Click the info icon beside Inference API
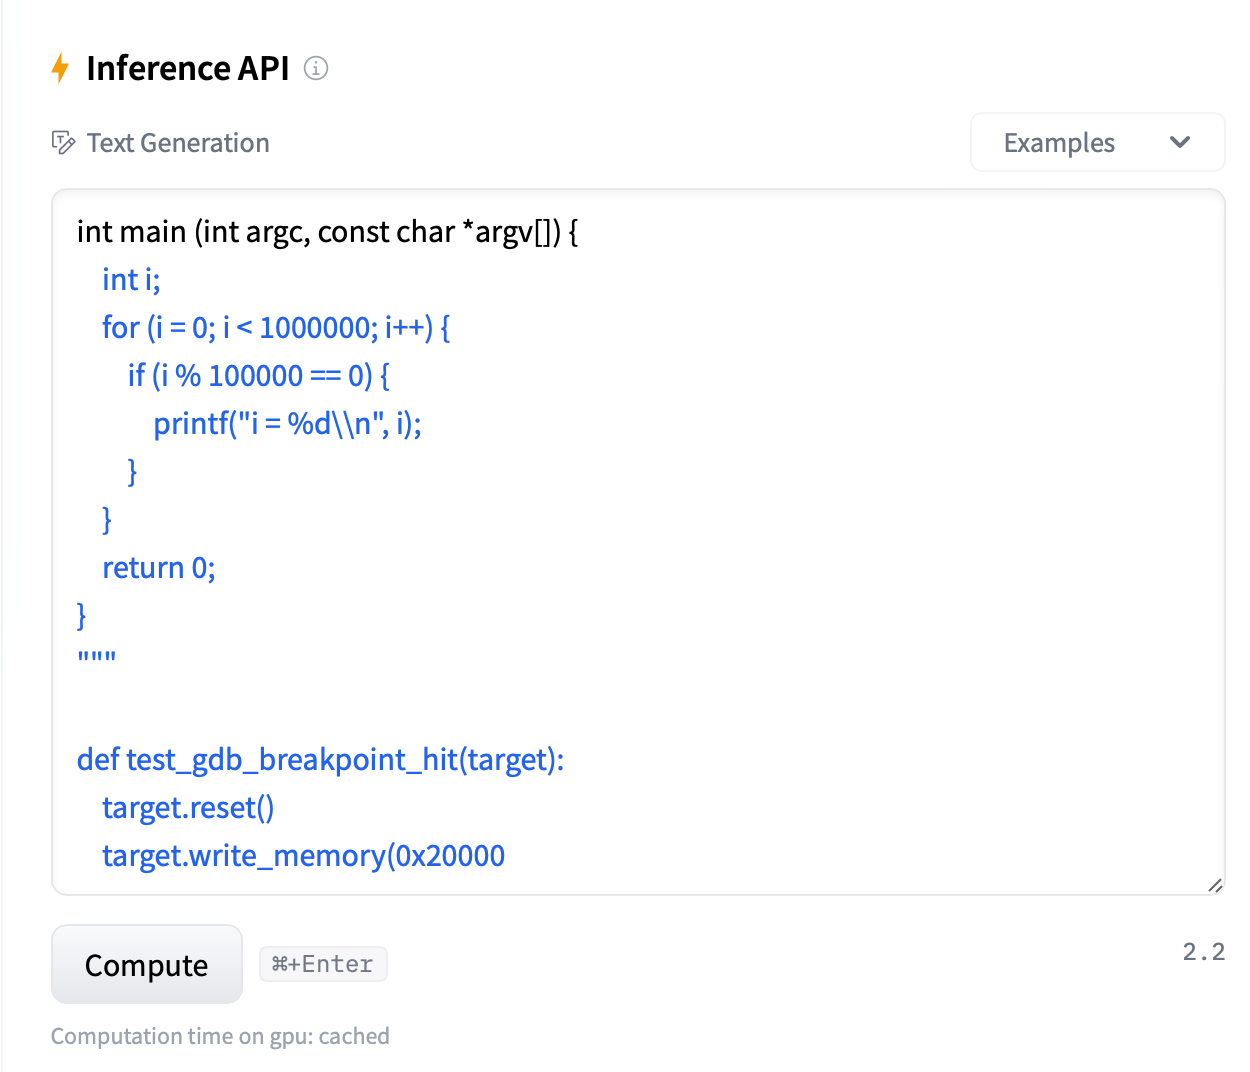The height and width of the screenshot is (1072, 1250). tap(316, 68)
